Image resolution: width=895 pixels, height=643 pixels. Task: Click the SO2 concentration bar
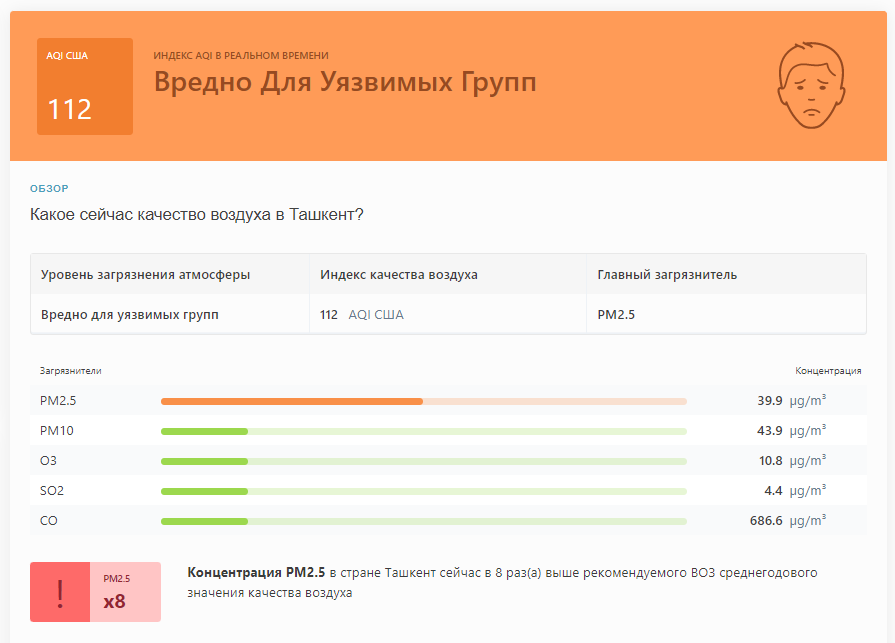(424, 491)
